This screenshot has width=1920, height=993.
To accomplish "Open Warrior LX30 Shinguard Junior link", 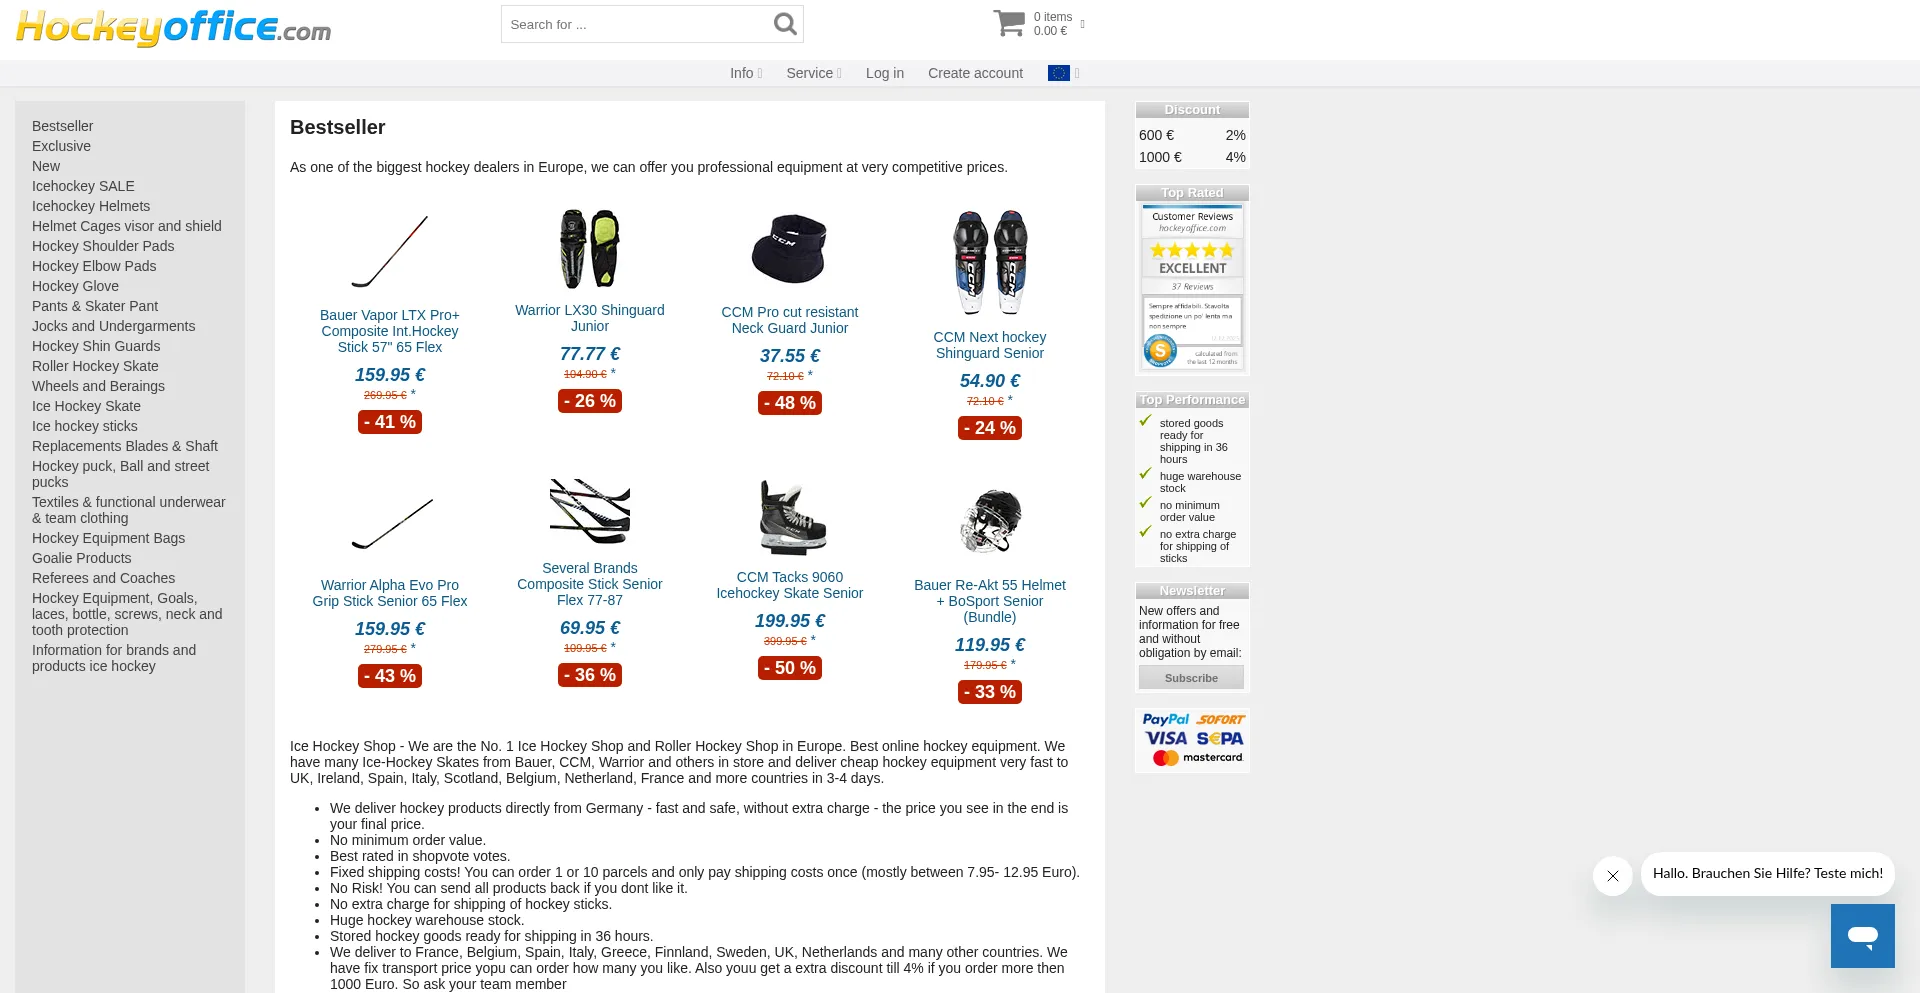I will click(x=590, y=318).
